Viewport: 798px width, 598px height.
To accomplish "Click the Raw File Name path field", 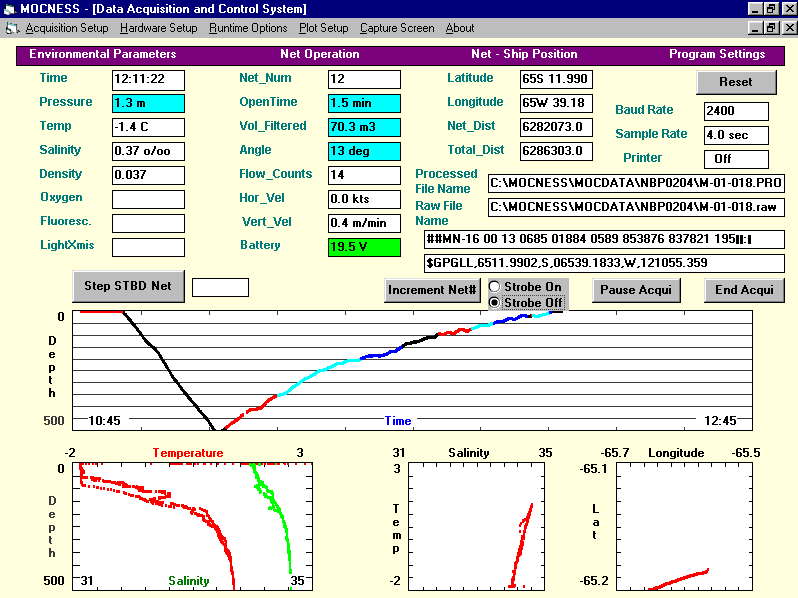I will [636, 207].
